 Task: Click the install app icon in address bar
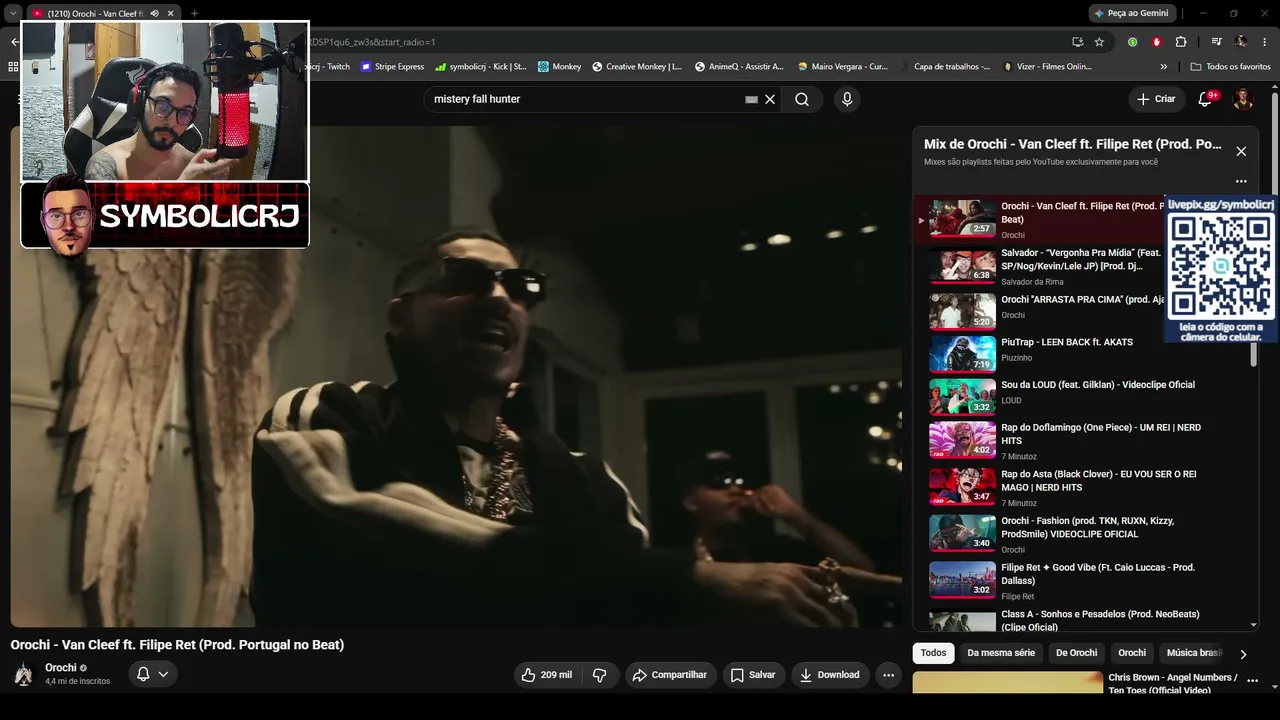[1077, 42]
